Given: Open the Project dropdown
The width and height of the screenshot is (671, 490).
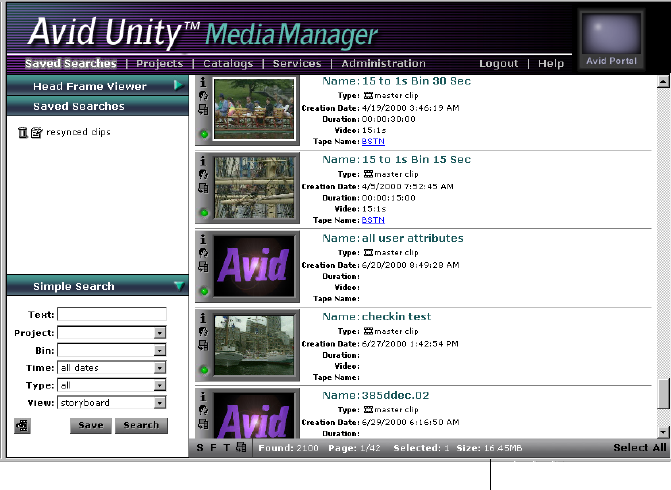Looking at the screenshot, I should (x=160, y=333).
